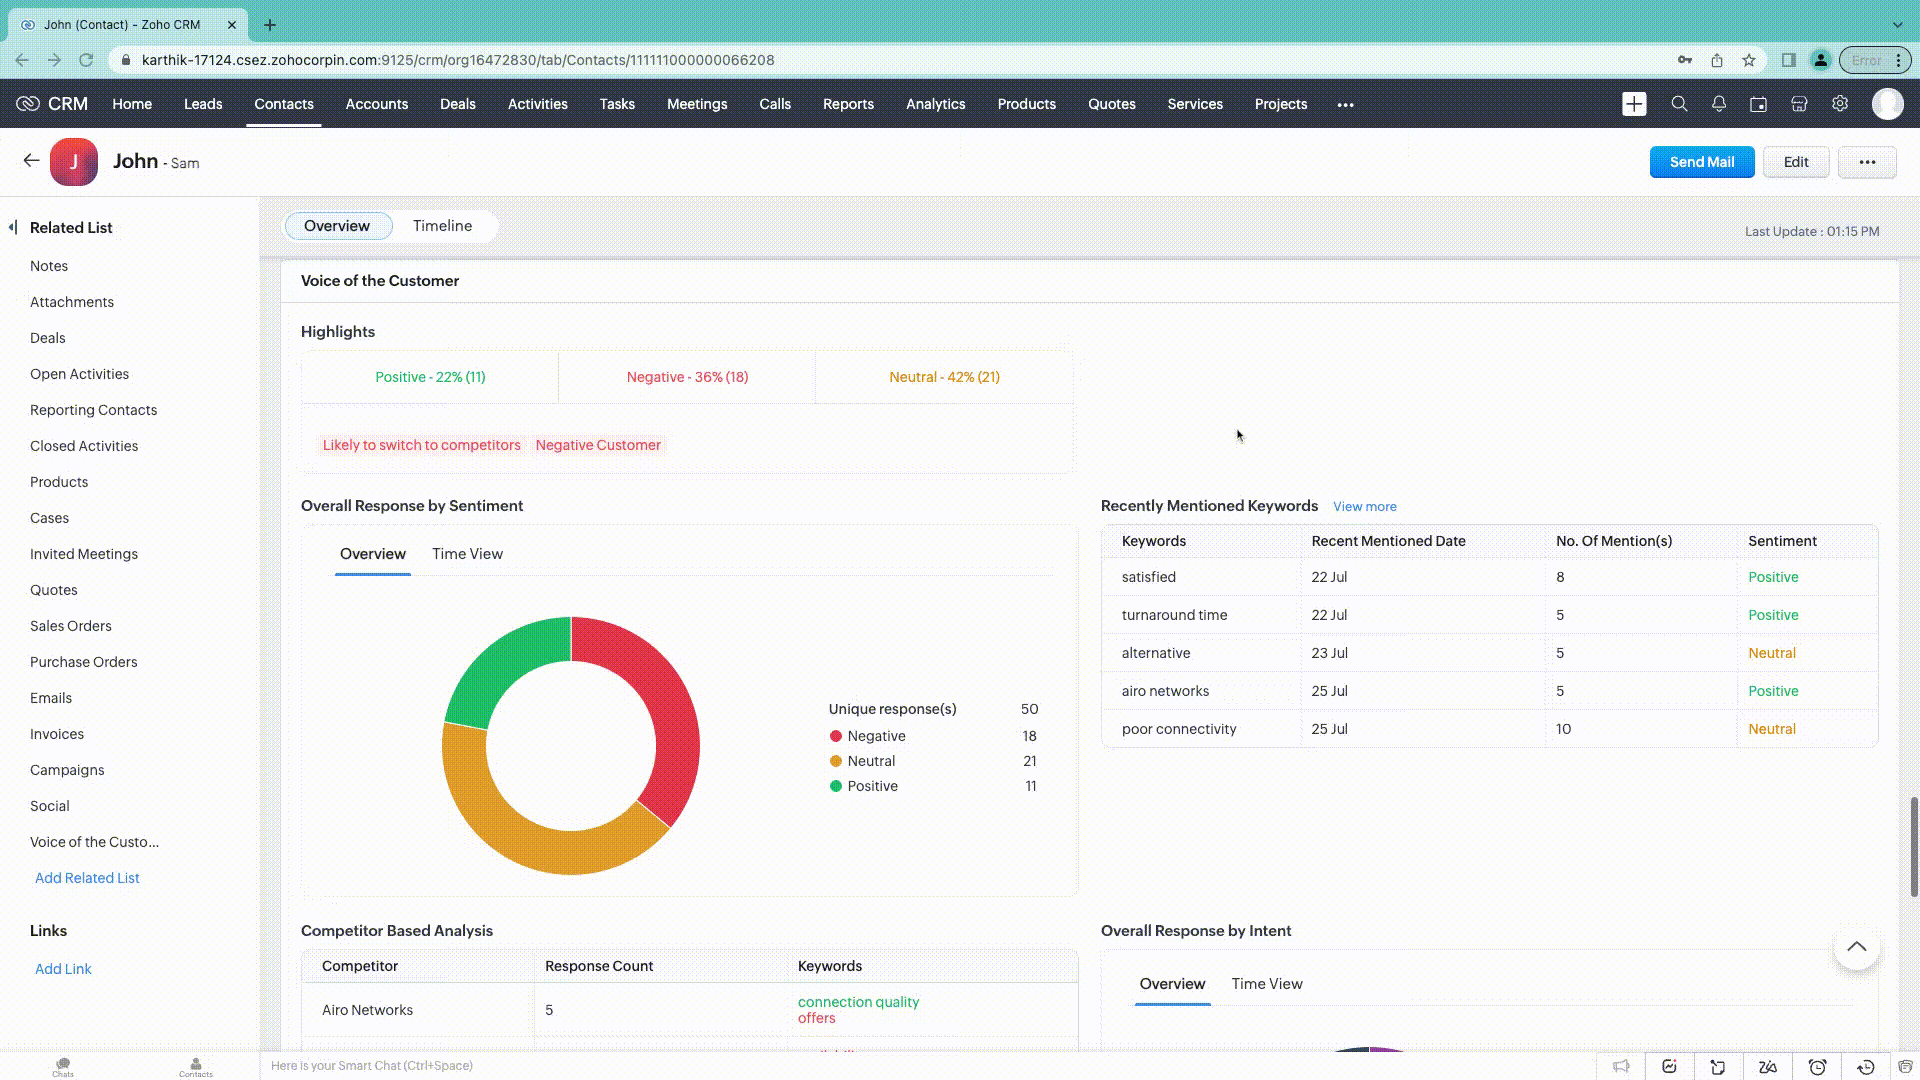Open the calendar icon in header
The height and width of the screenshot is (1080, 1920).
1758,104
